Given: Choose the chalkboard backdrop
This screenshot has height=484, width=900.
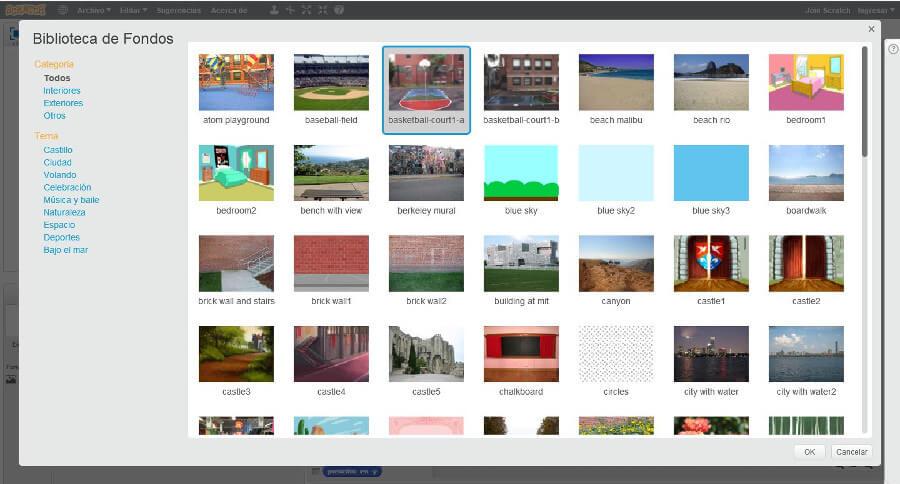Looking at the screenshot, I should 521,354.
